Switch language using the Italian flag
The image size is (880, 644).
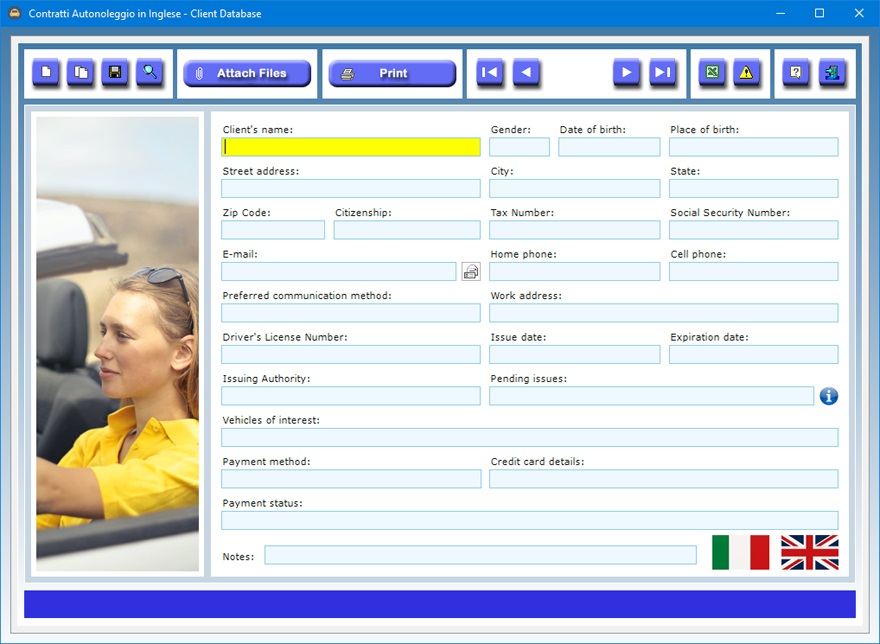[x=740, y=552]
